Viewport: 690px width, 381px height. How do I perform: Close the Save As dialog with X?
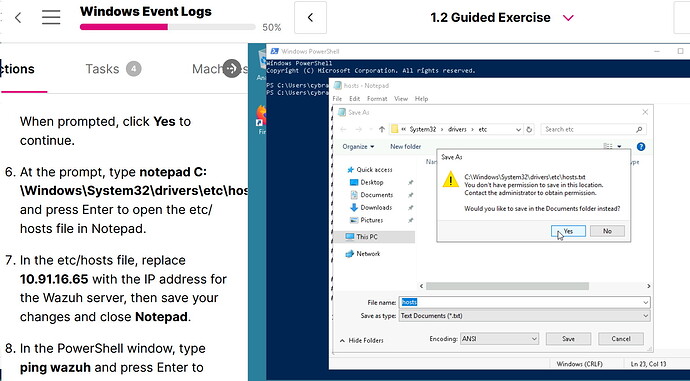tap(645, 112)
